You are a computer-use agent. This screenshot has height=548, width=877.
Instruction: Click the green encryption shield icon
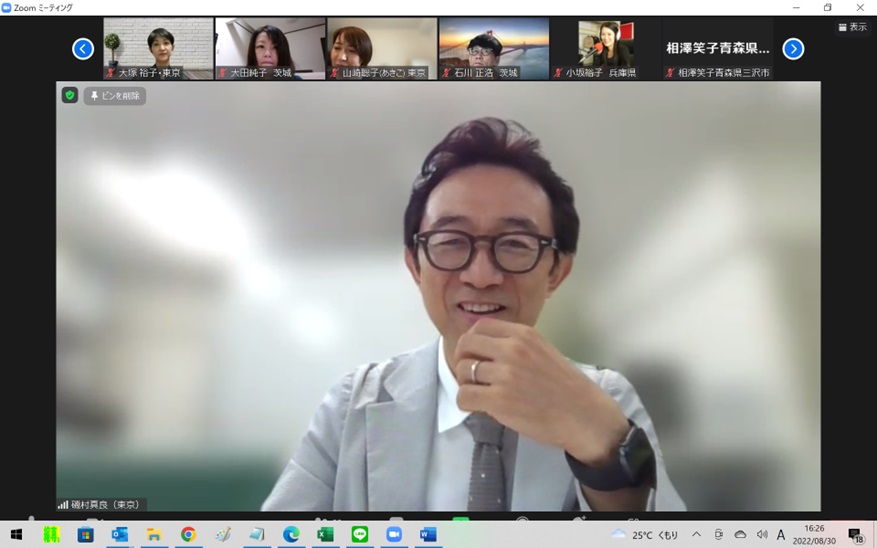[69, 96]
